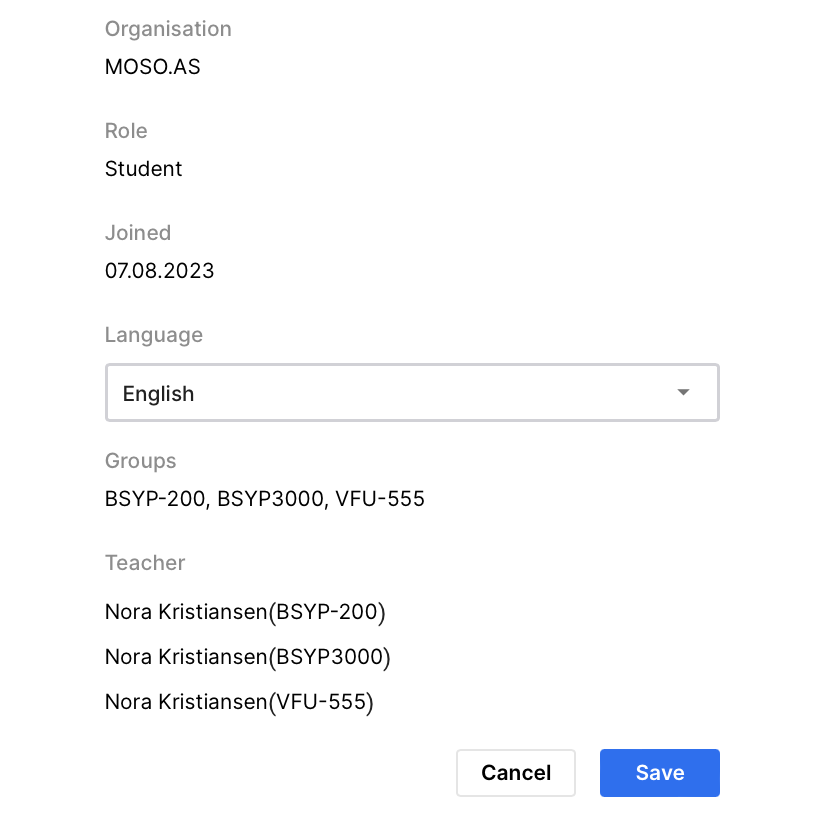Open the Language dropdown showing English
This screenshot has width=820, height=824.
click(x=411, y=393)
